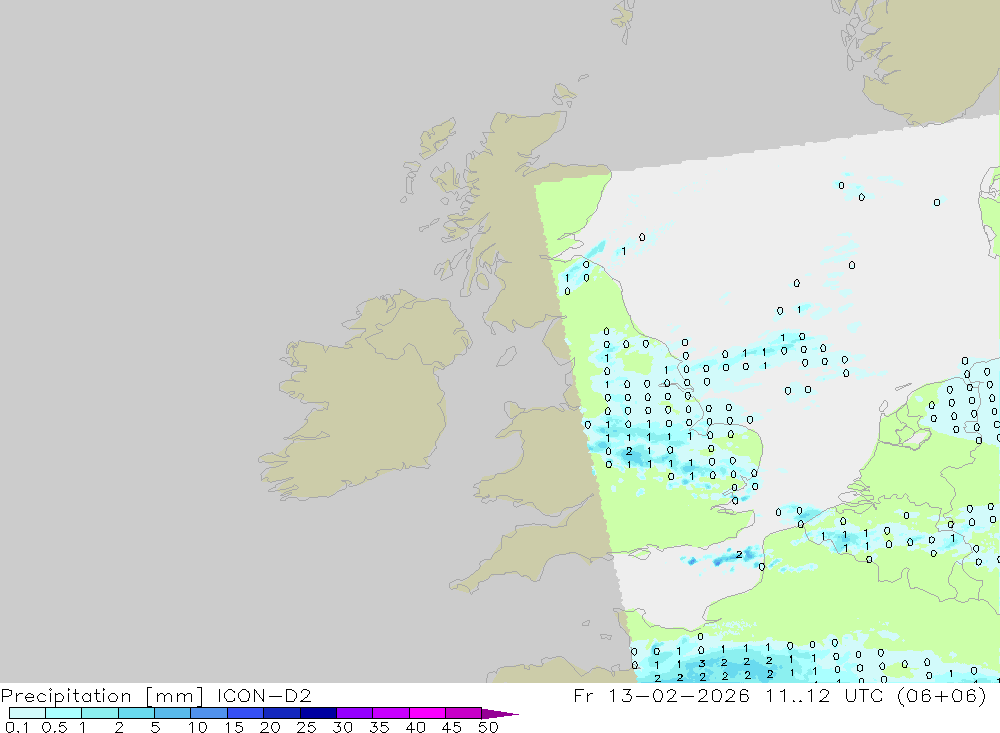Click the legend label "5" under the color bar
The image size is (1000, 733).
coord(155,727)
